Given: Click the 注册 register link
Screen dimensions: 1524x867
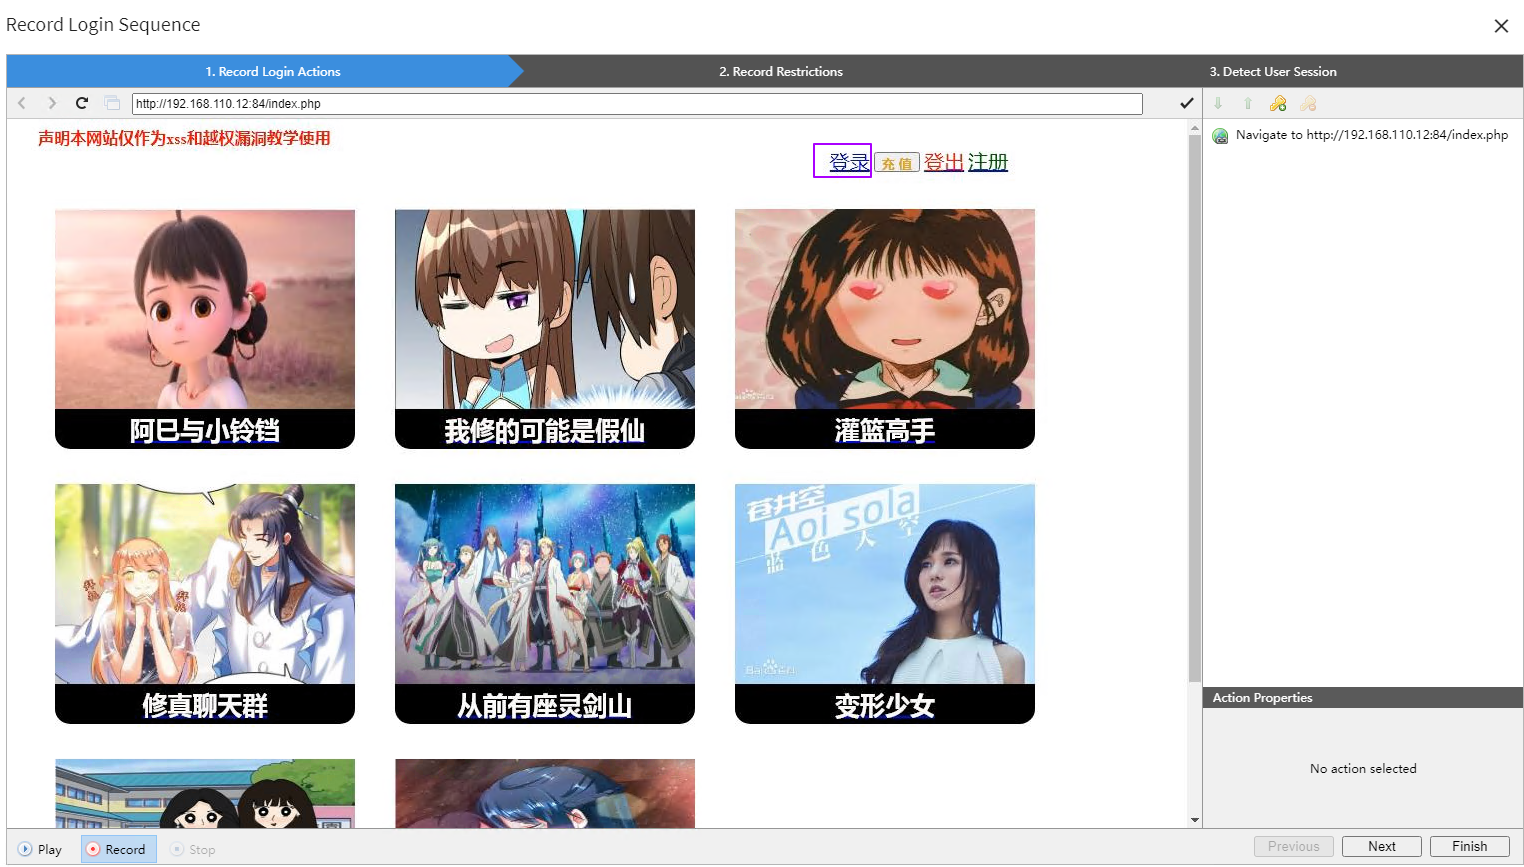Looking at the screenshot, I should [988, 162].
